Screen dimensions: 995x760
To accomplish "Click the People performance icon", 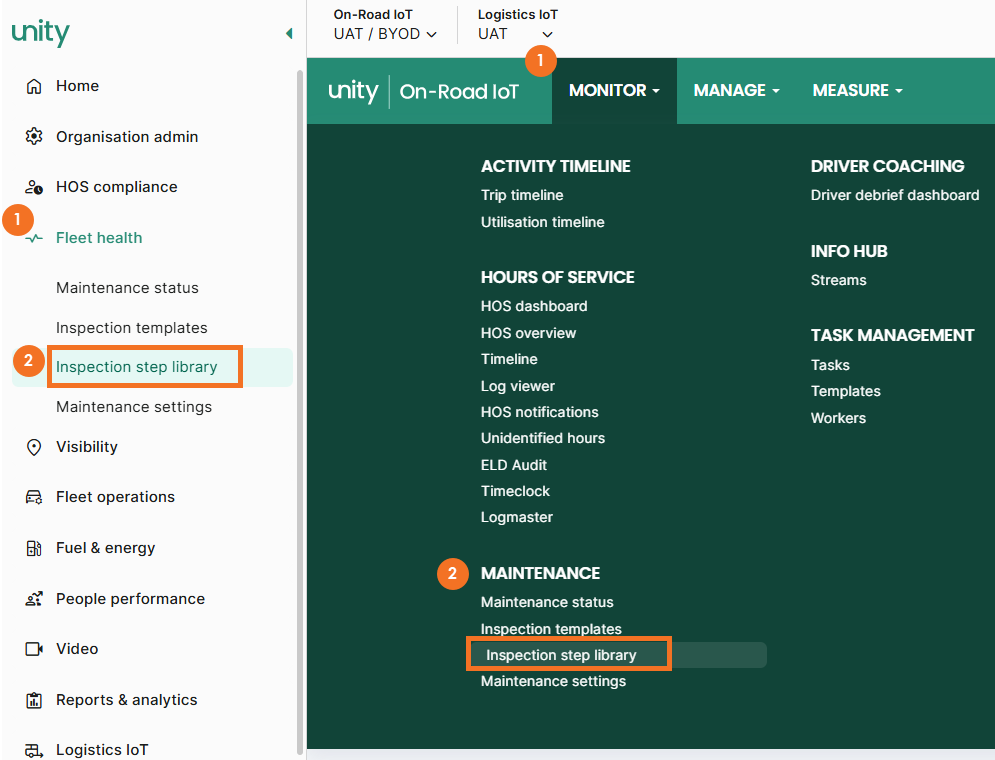I will click(x=34, y=599).
